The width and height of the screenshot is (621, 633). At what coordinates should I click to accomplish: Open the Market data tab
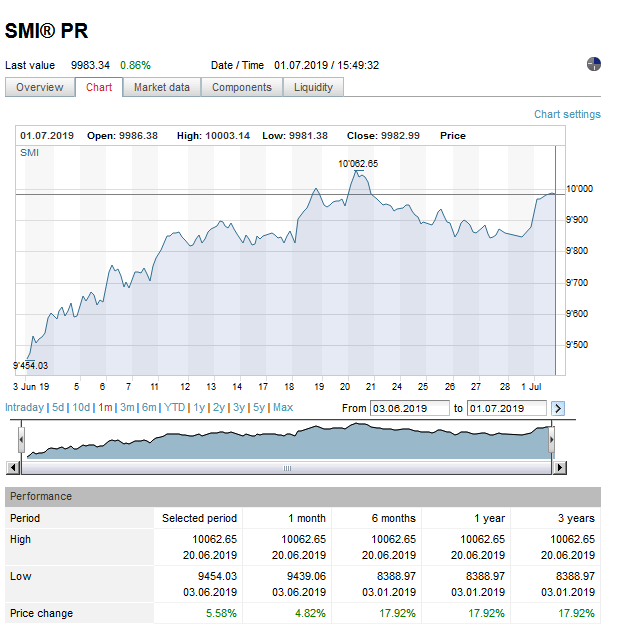pyautogui.click(x=162, y=87)
